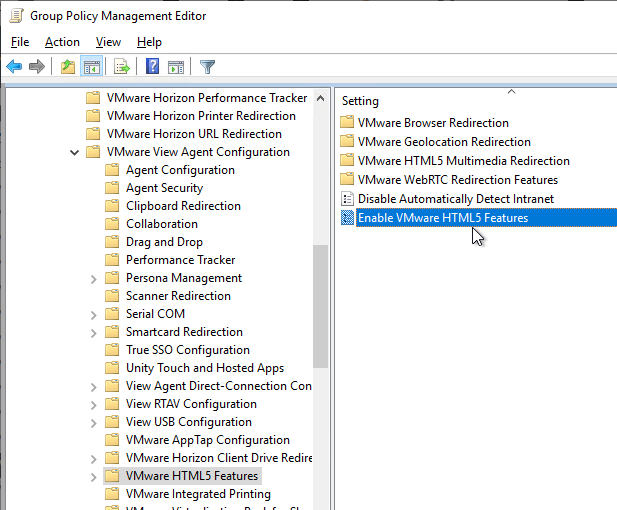Select Unity Touch and Hosted Apps
This screenshot has width=617, height=510.
205,368
